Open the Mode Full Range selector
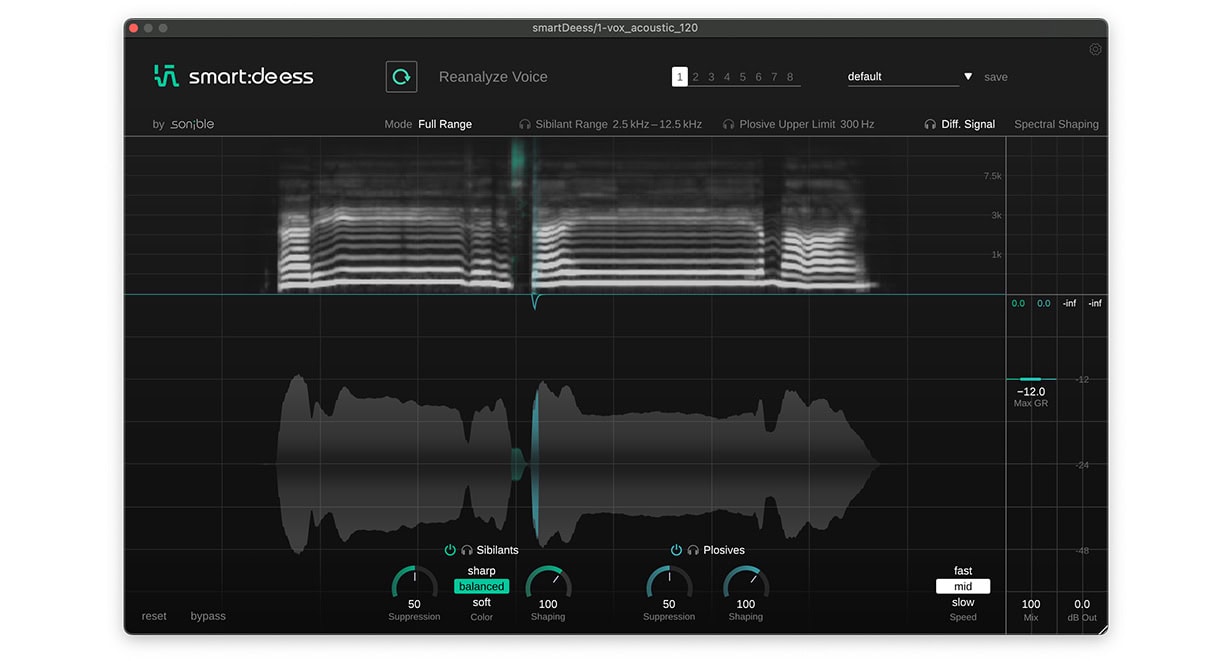The image size is (1232, 661). click(445, 124)
